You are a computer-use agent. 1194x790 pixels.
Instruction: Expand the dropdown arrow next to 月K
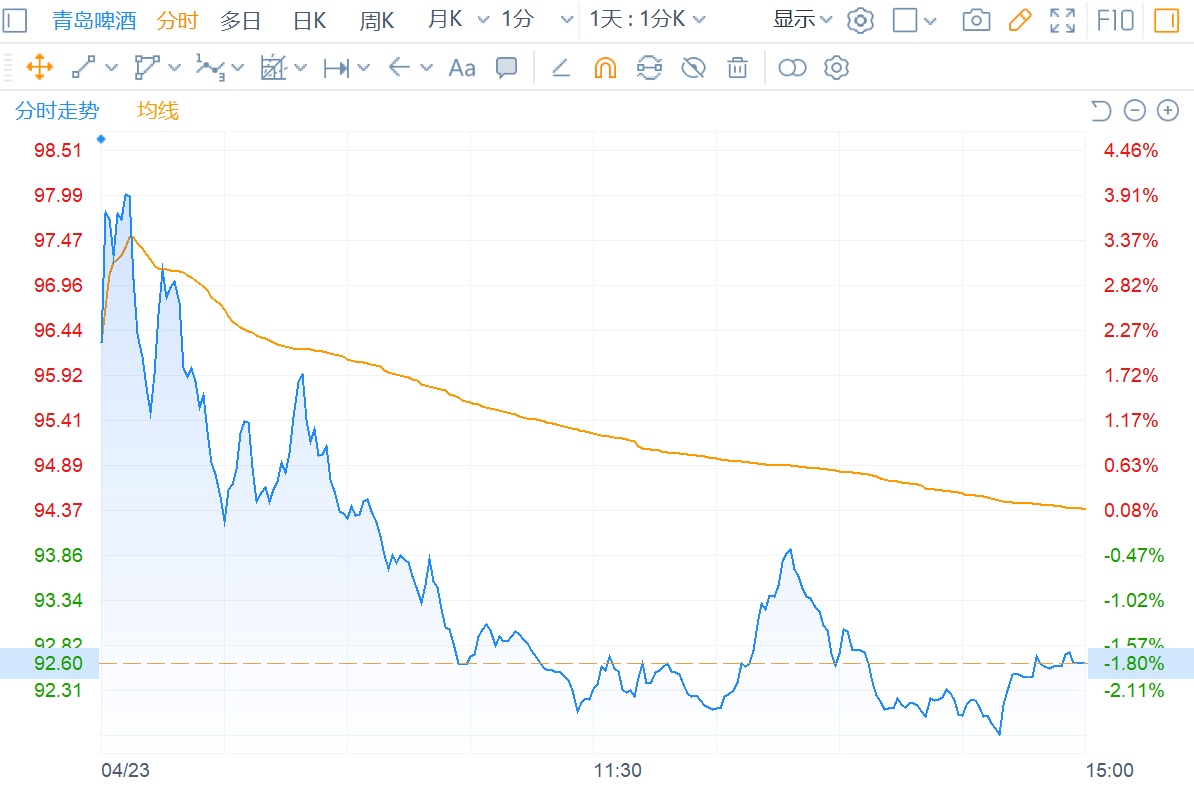pyautogui.click(x=484, y=20)
